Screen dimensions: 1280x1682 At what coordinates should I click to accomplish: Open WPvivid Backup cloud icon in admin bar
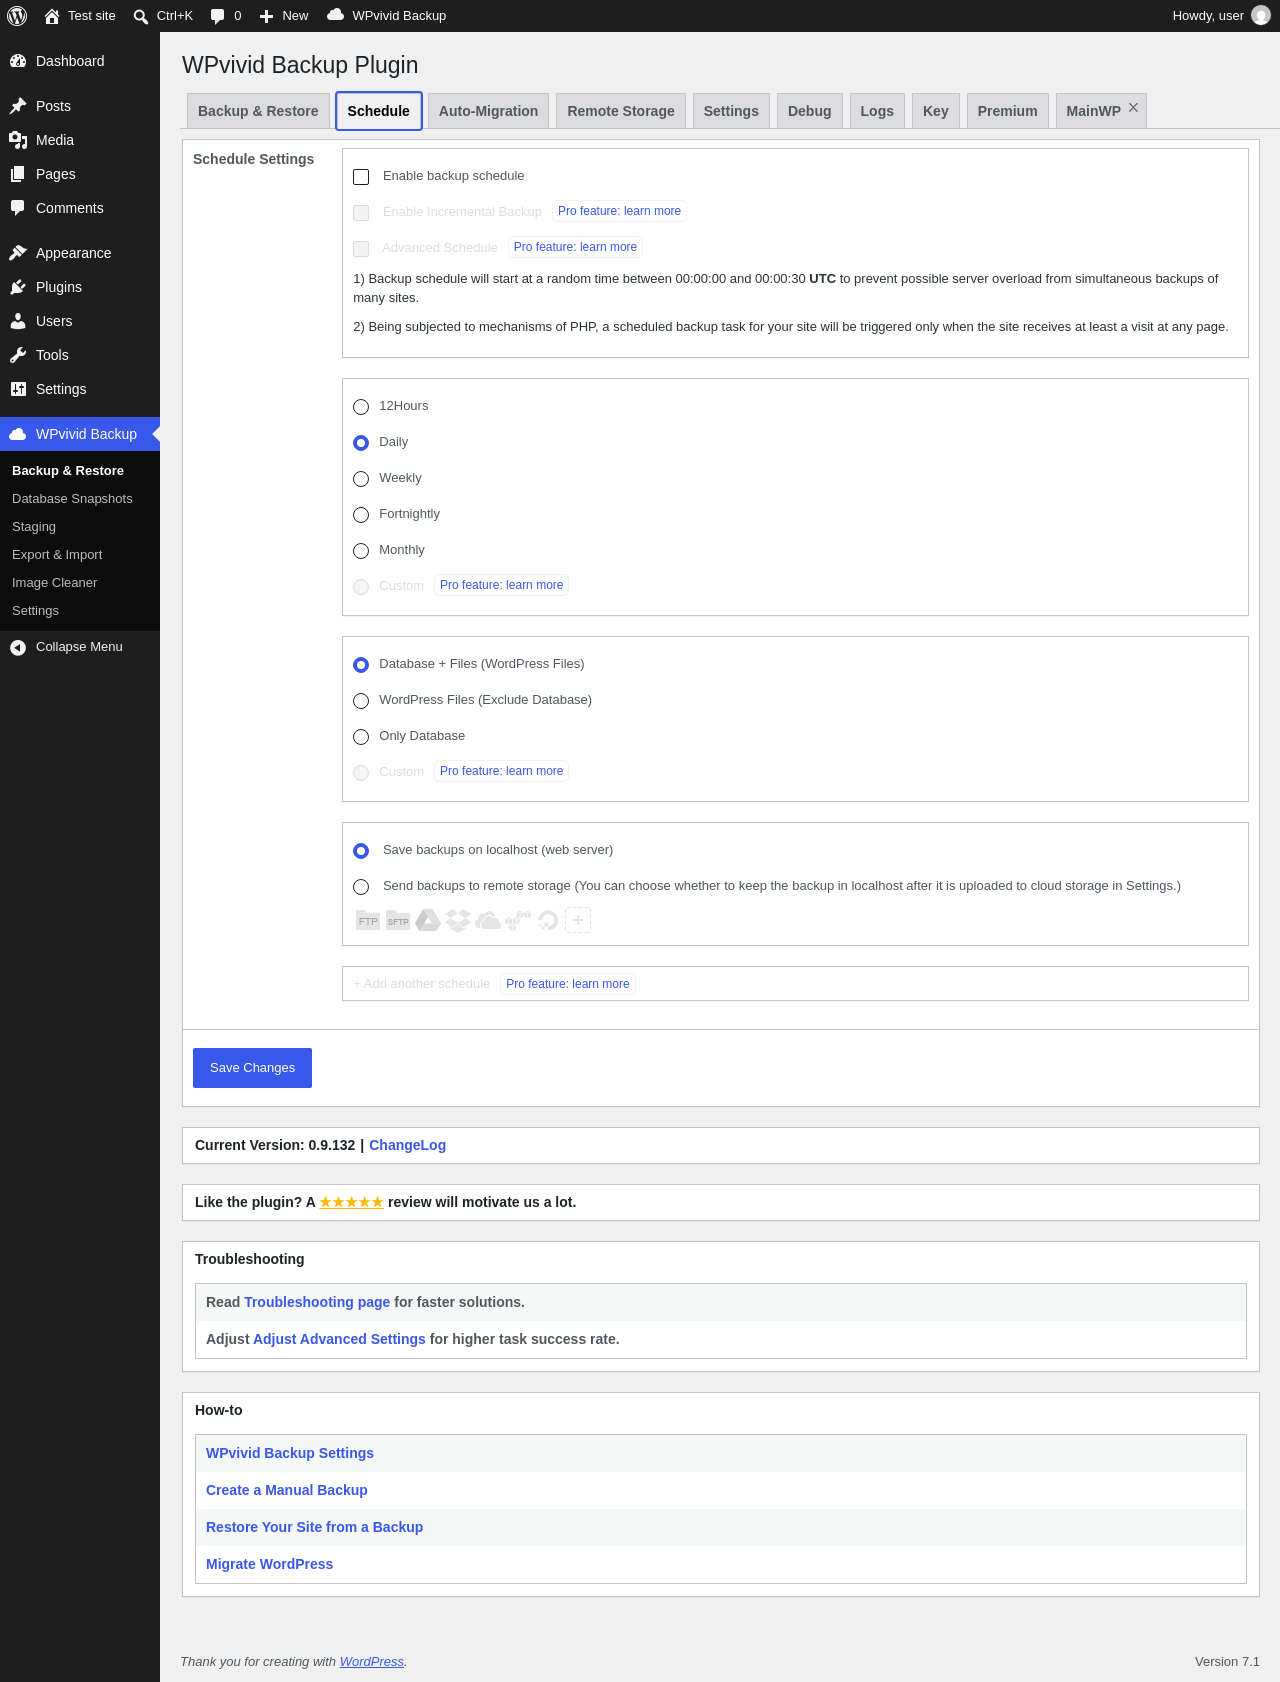pyautogui.click(x=336, y=15)
